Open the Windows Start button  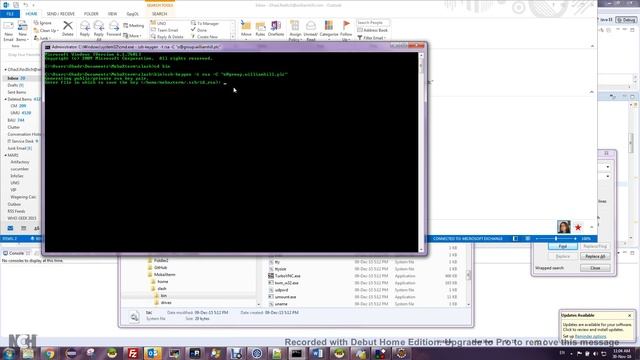tap(9, 353)
